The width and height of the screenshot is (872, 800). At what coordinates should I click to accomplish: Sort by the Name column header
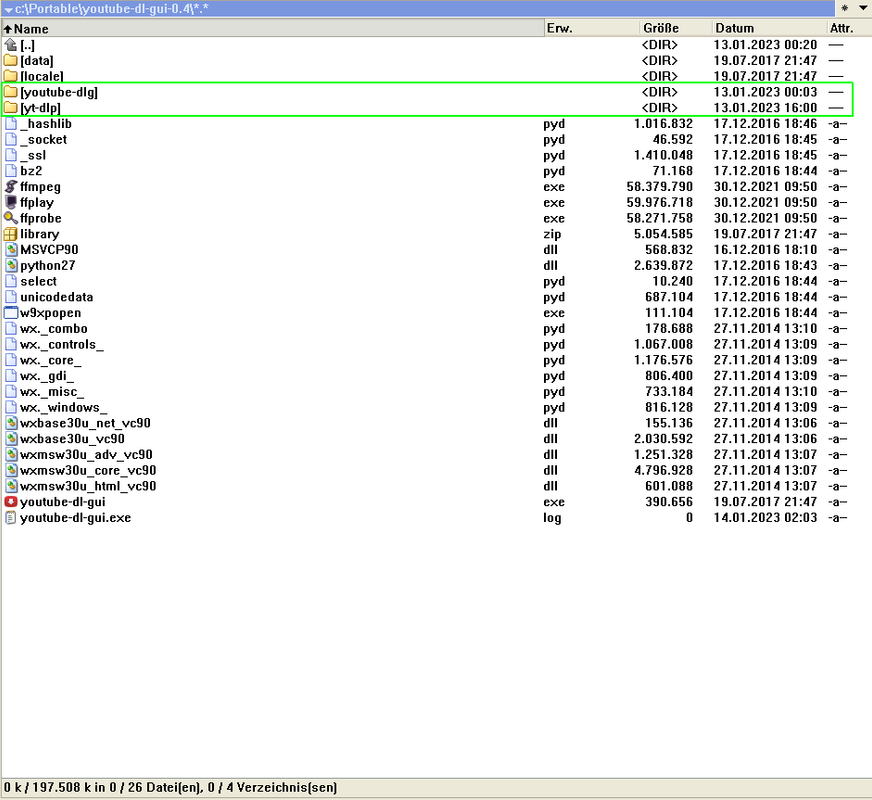(272, 28)
